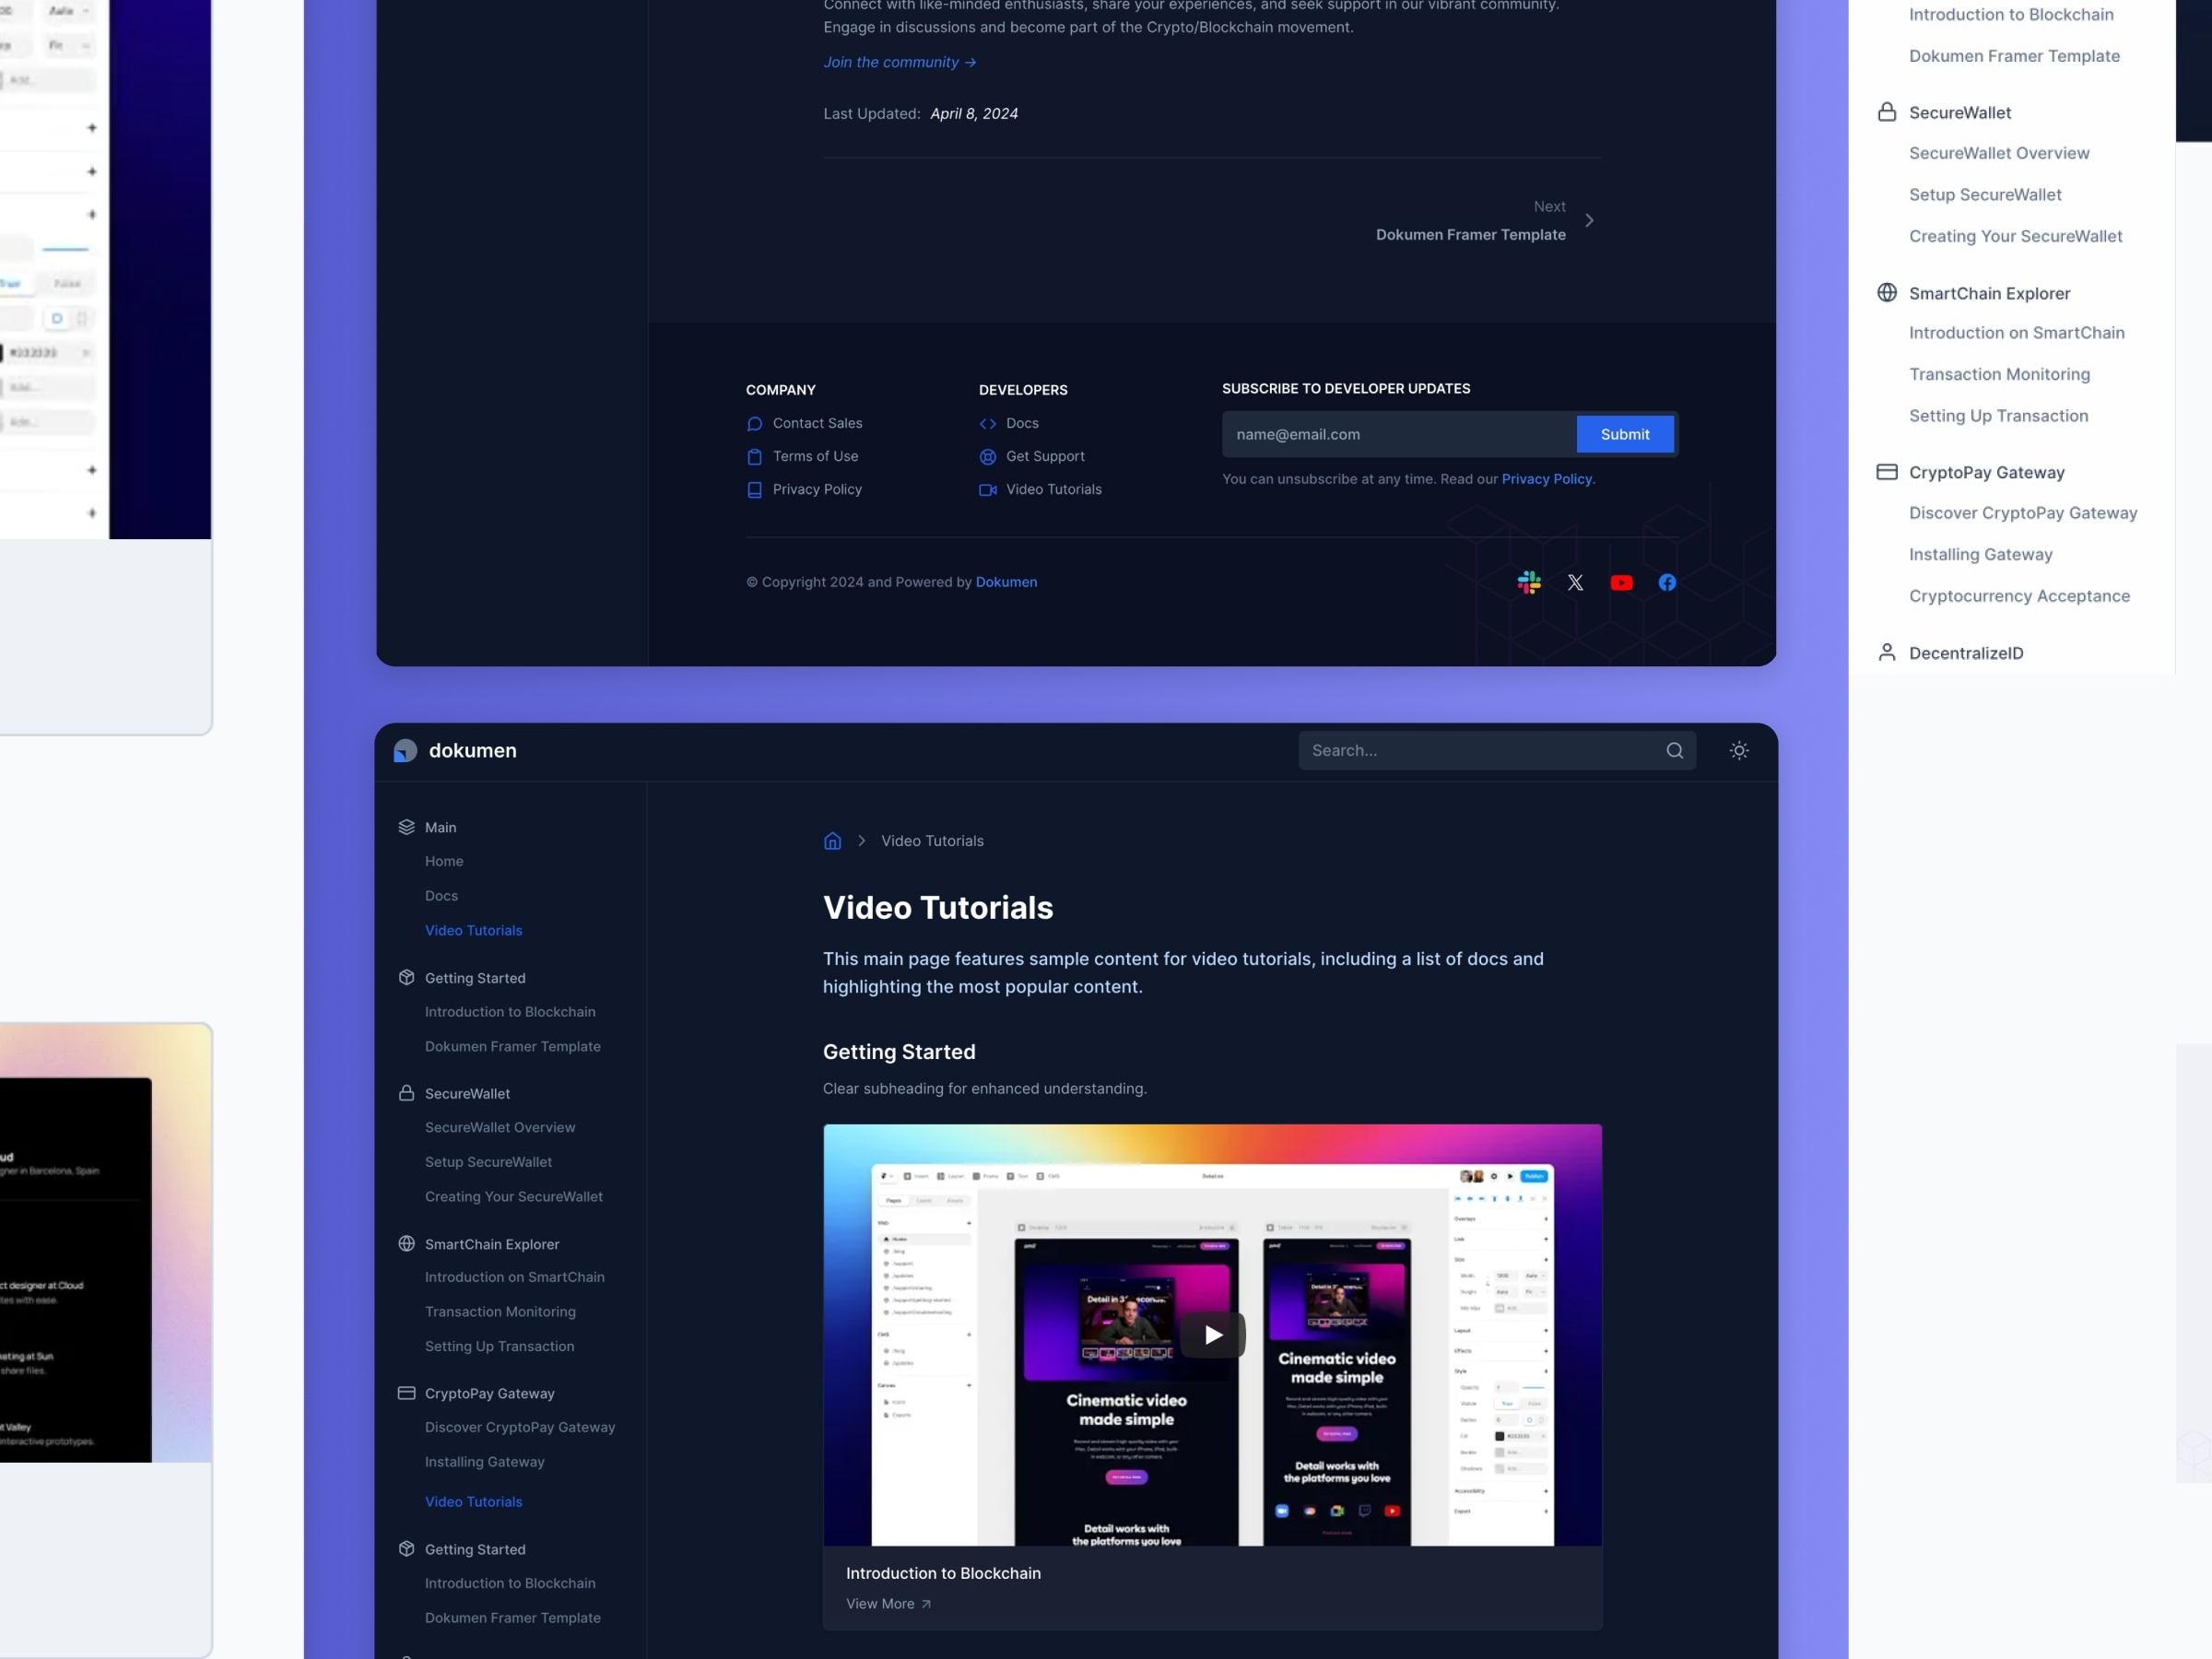
Task: Click the Facebook icon in the footer social links
Action: coord(1667,582)
